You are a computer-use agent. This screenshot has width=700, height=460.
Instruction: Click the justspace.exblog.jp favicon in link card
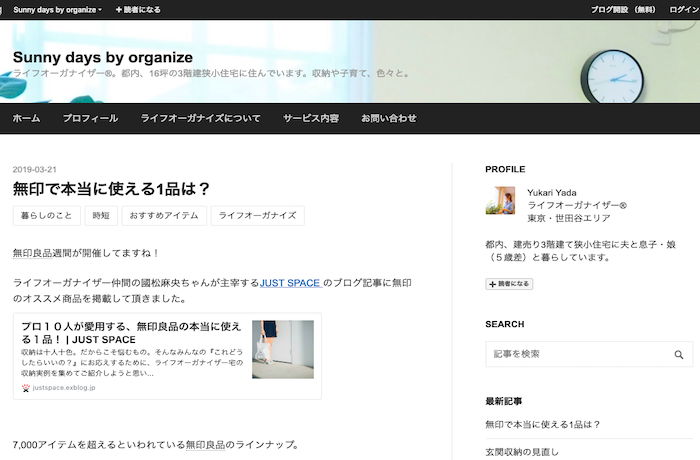[x=25, y=387]
